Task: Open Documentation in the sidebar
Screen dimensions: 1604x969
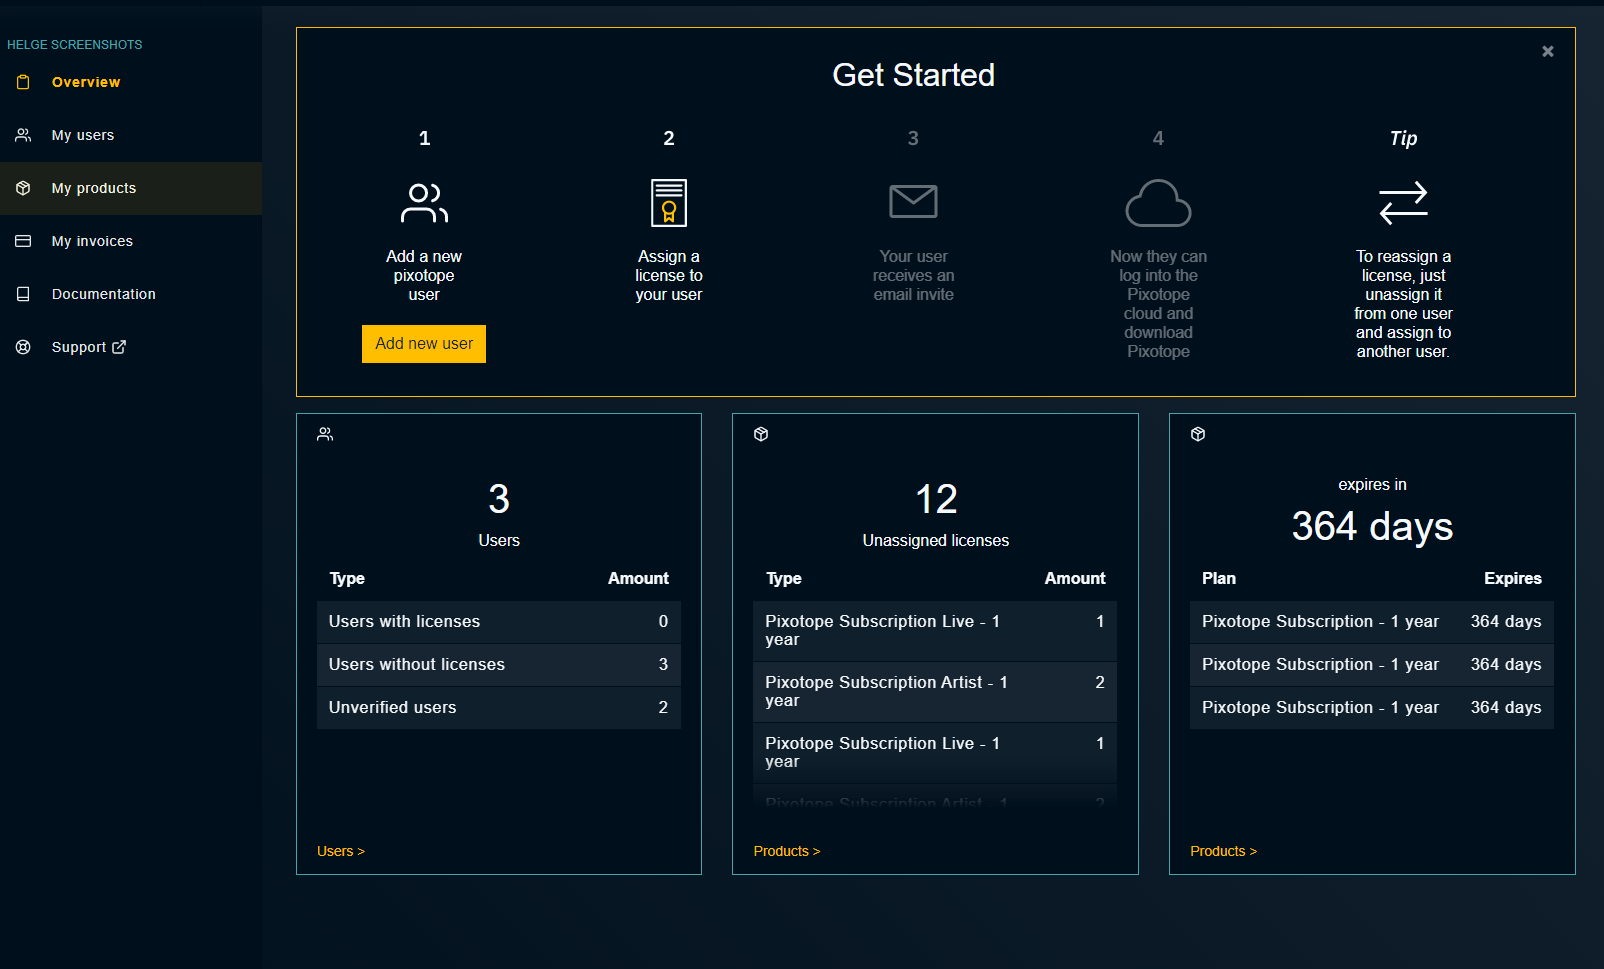Action: pyautogui.click(x=104, y=294)
